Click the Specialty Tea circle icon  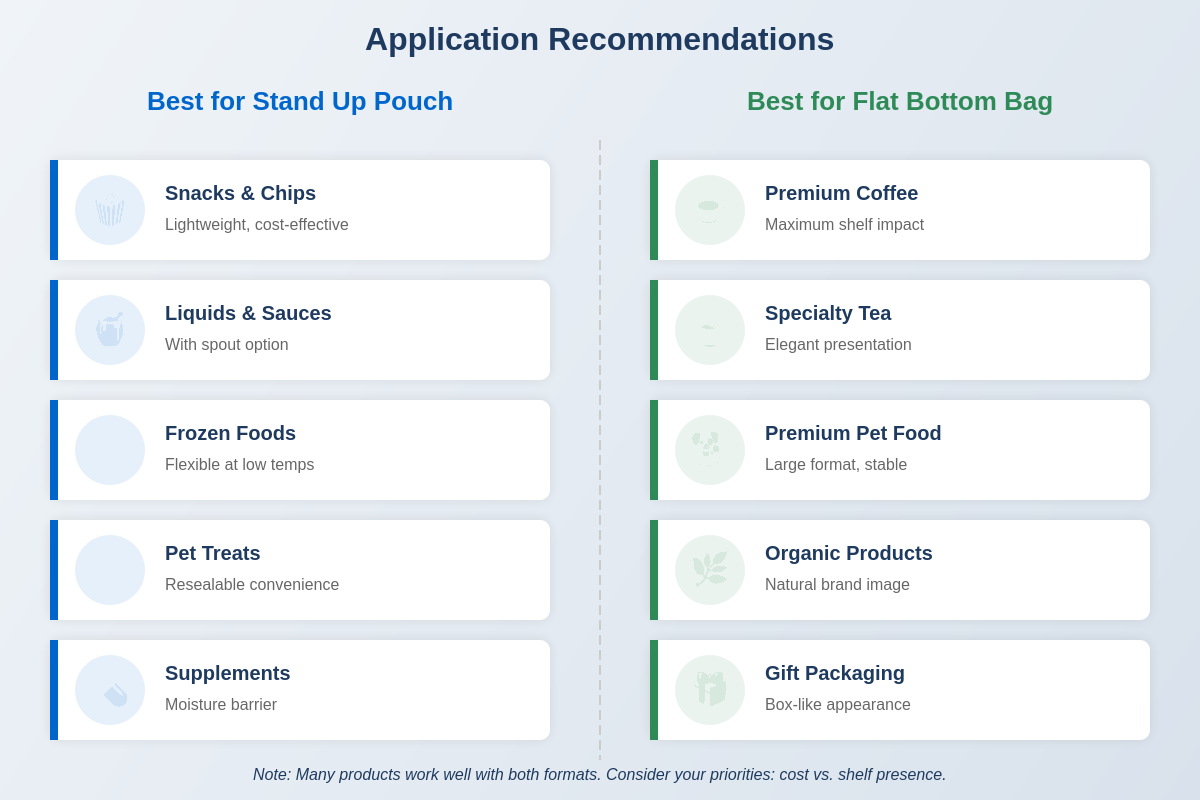point(710,330)
